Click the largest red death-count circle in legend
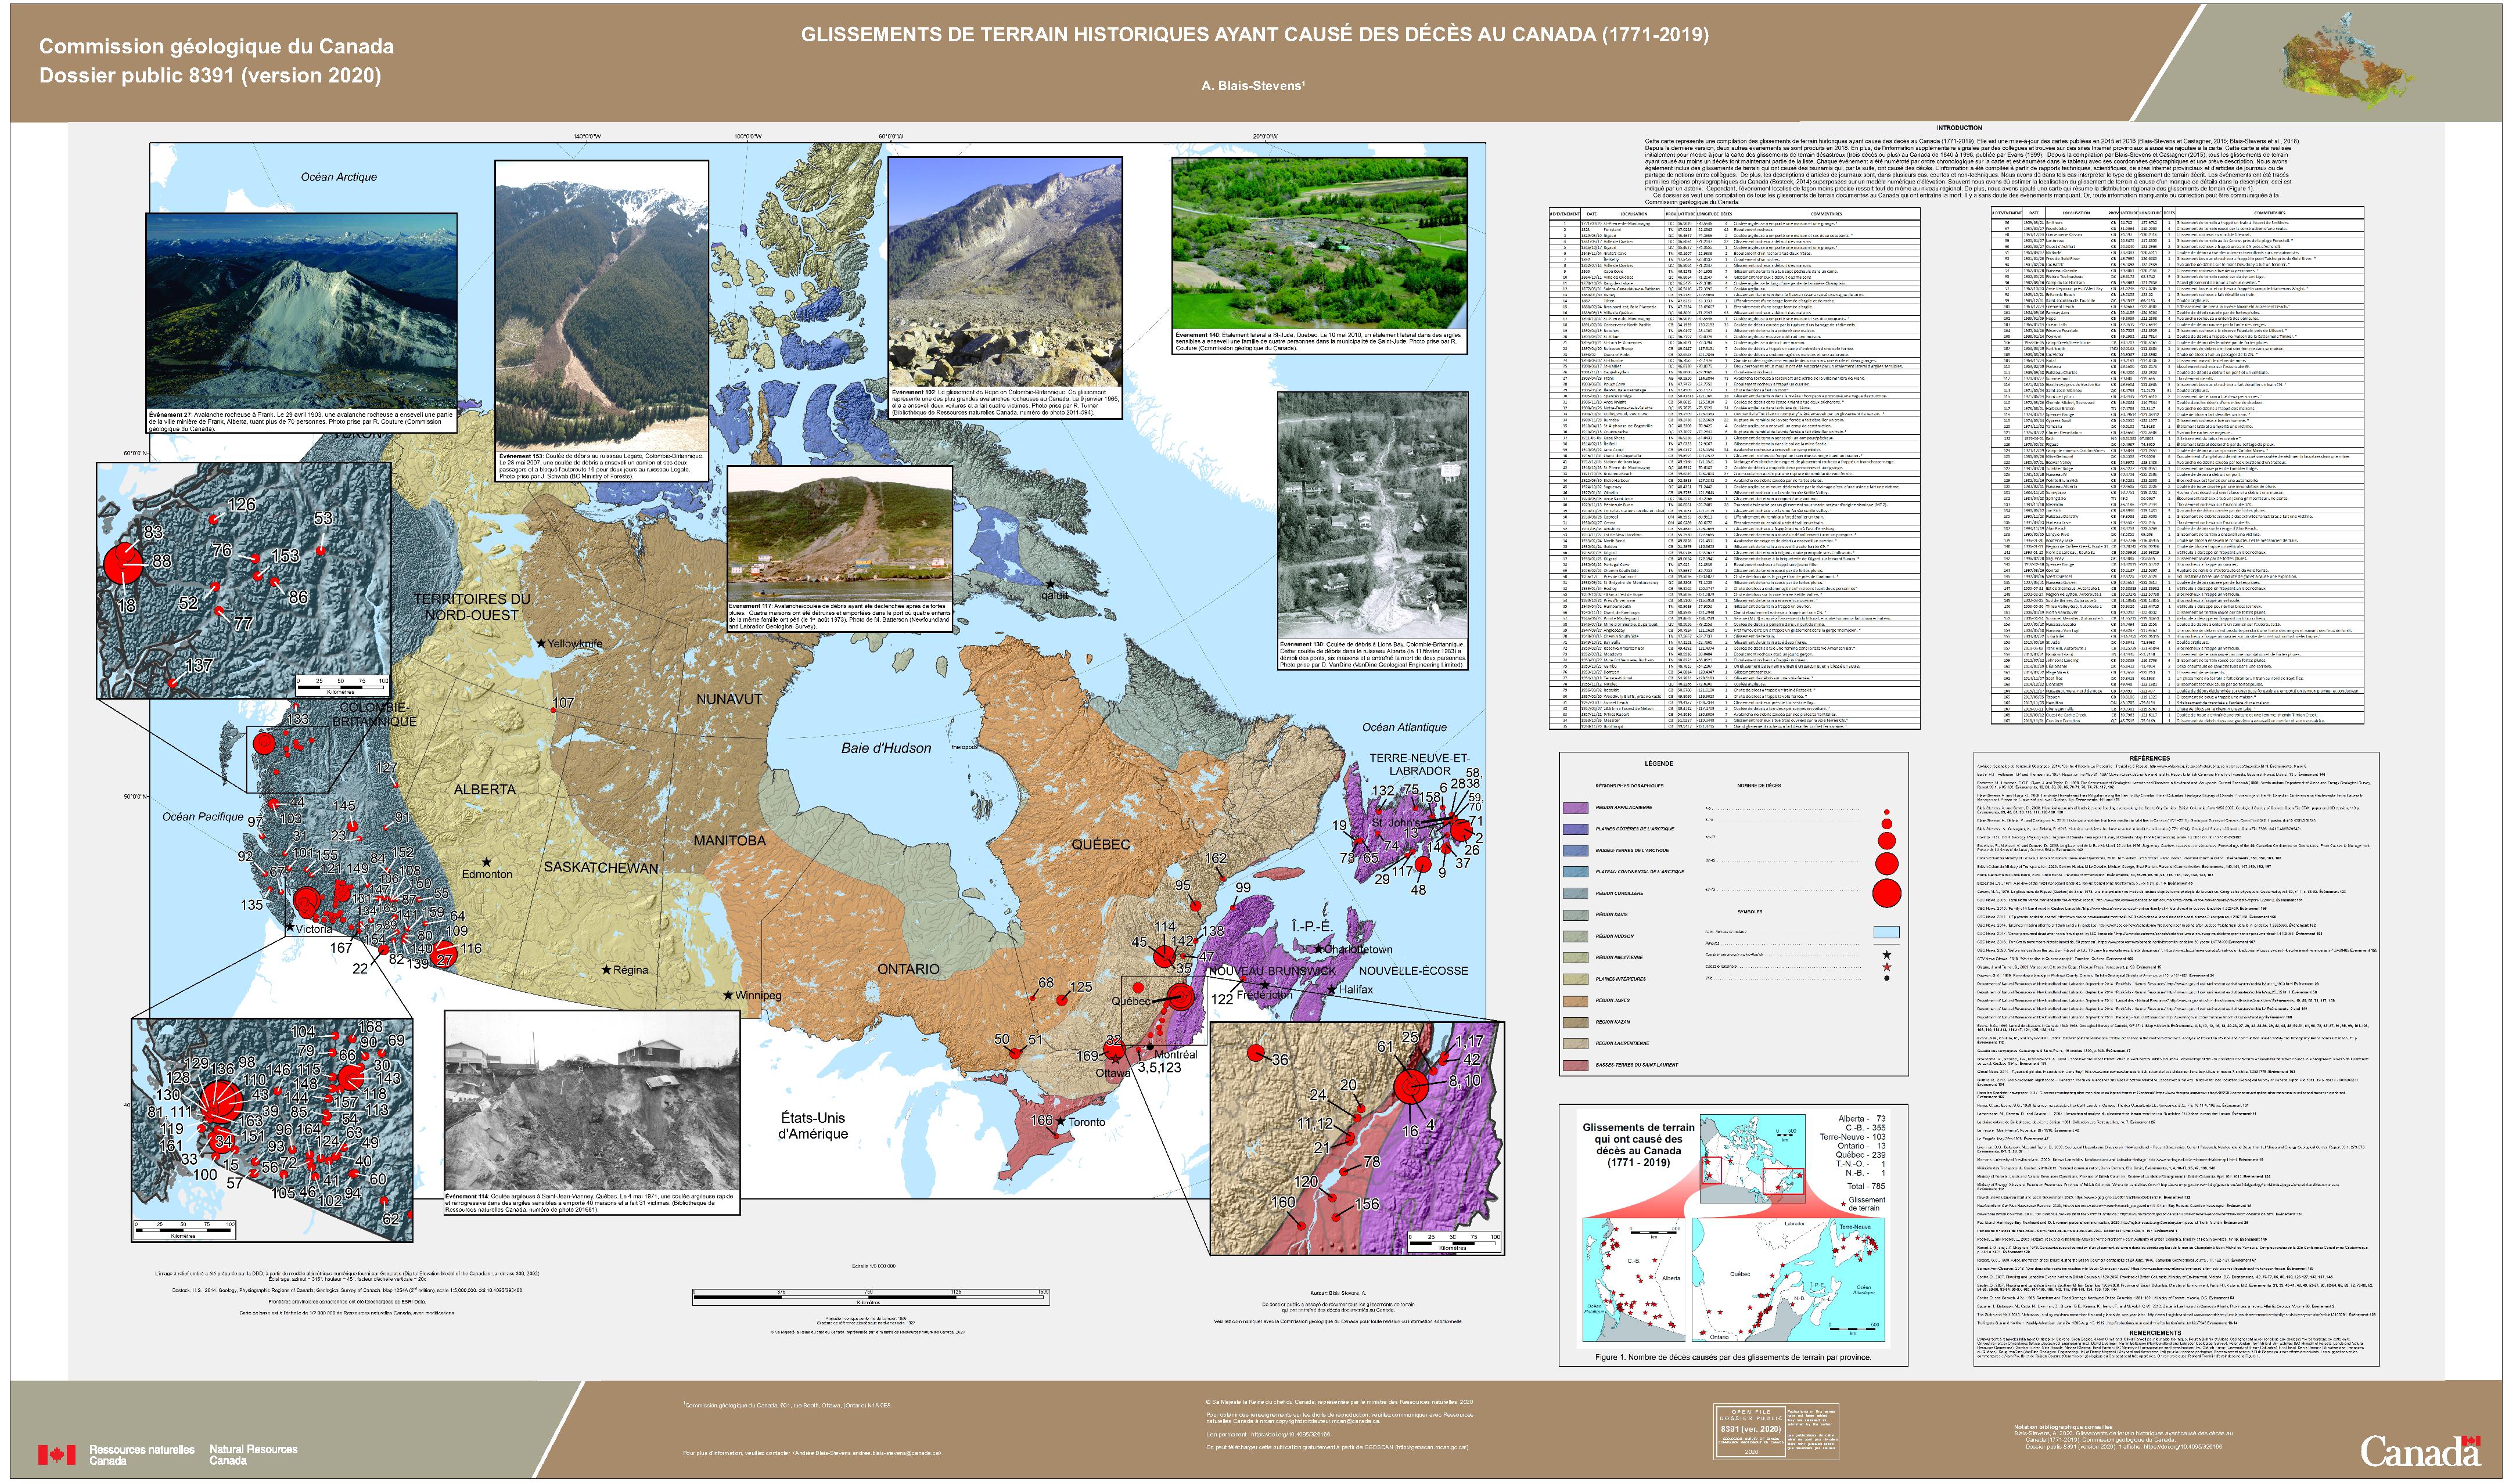 [1886, 893]
